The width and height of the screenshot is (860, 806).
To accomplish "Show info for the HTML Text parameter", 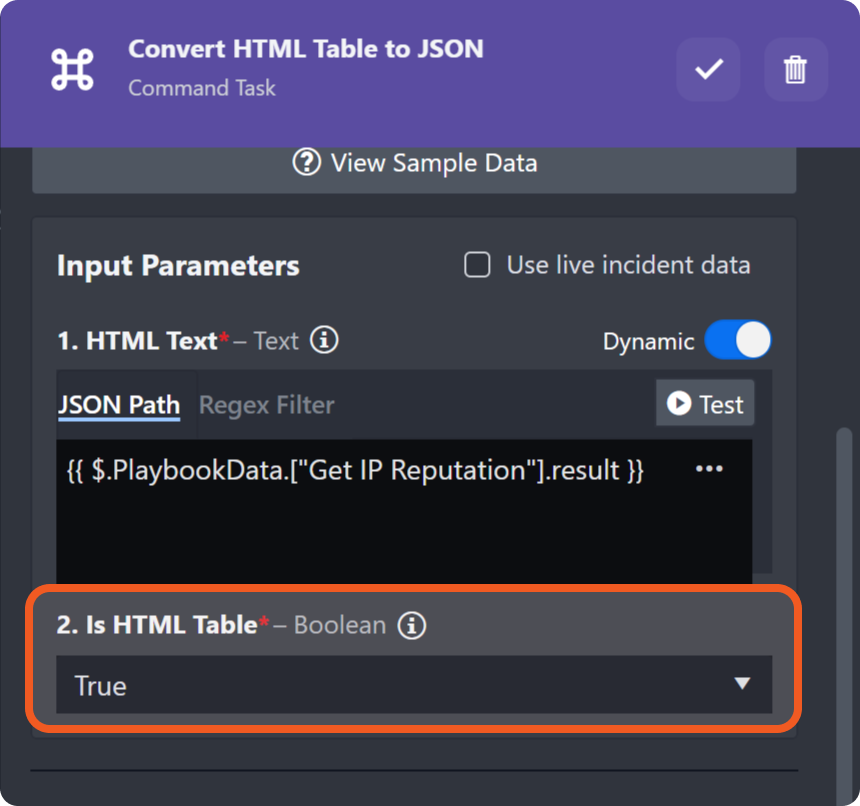I will click(323, 341).
